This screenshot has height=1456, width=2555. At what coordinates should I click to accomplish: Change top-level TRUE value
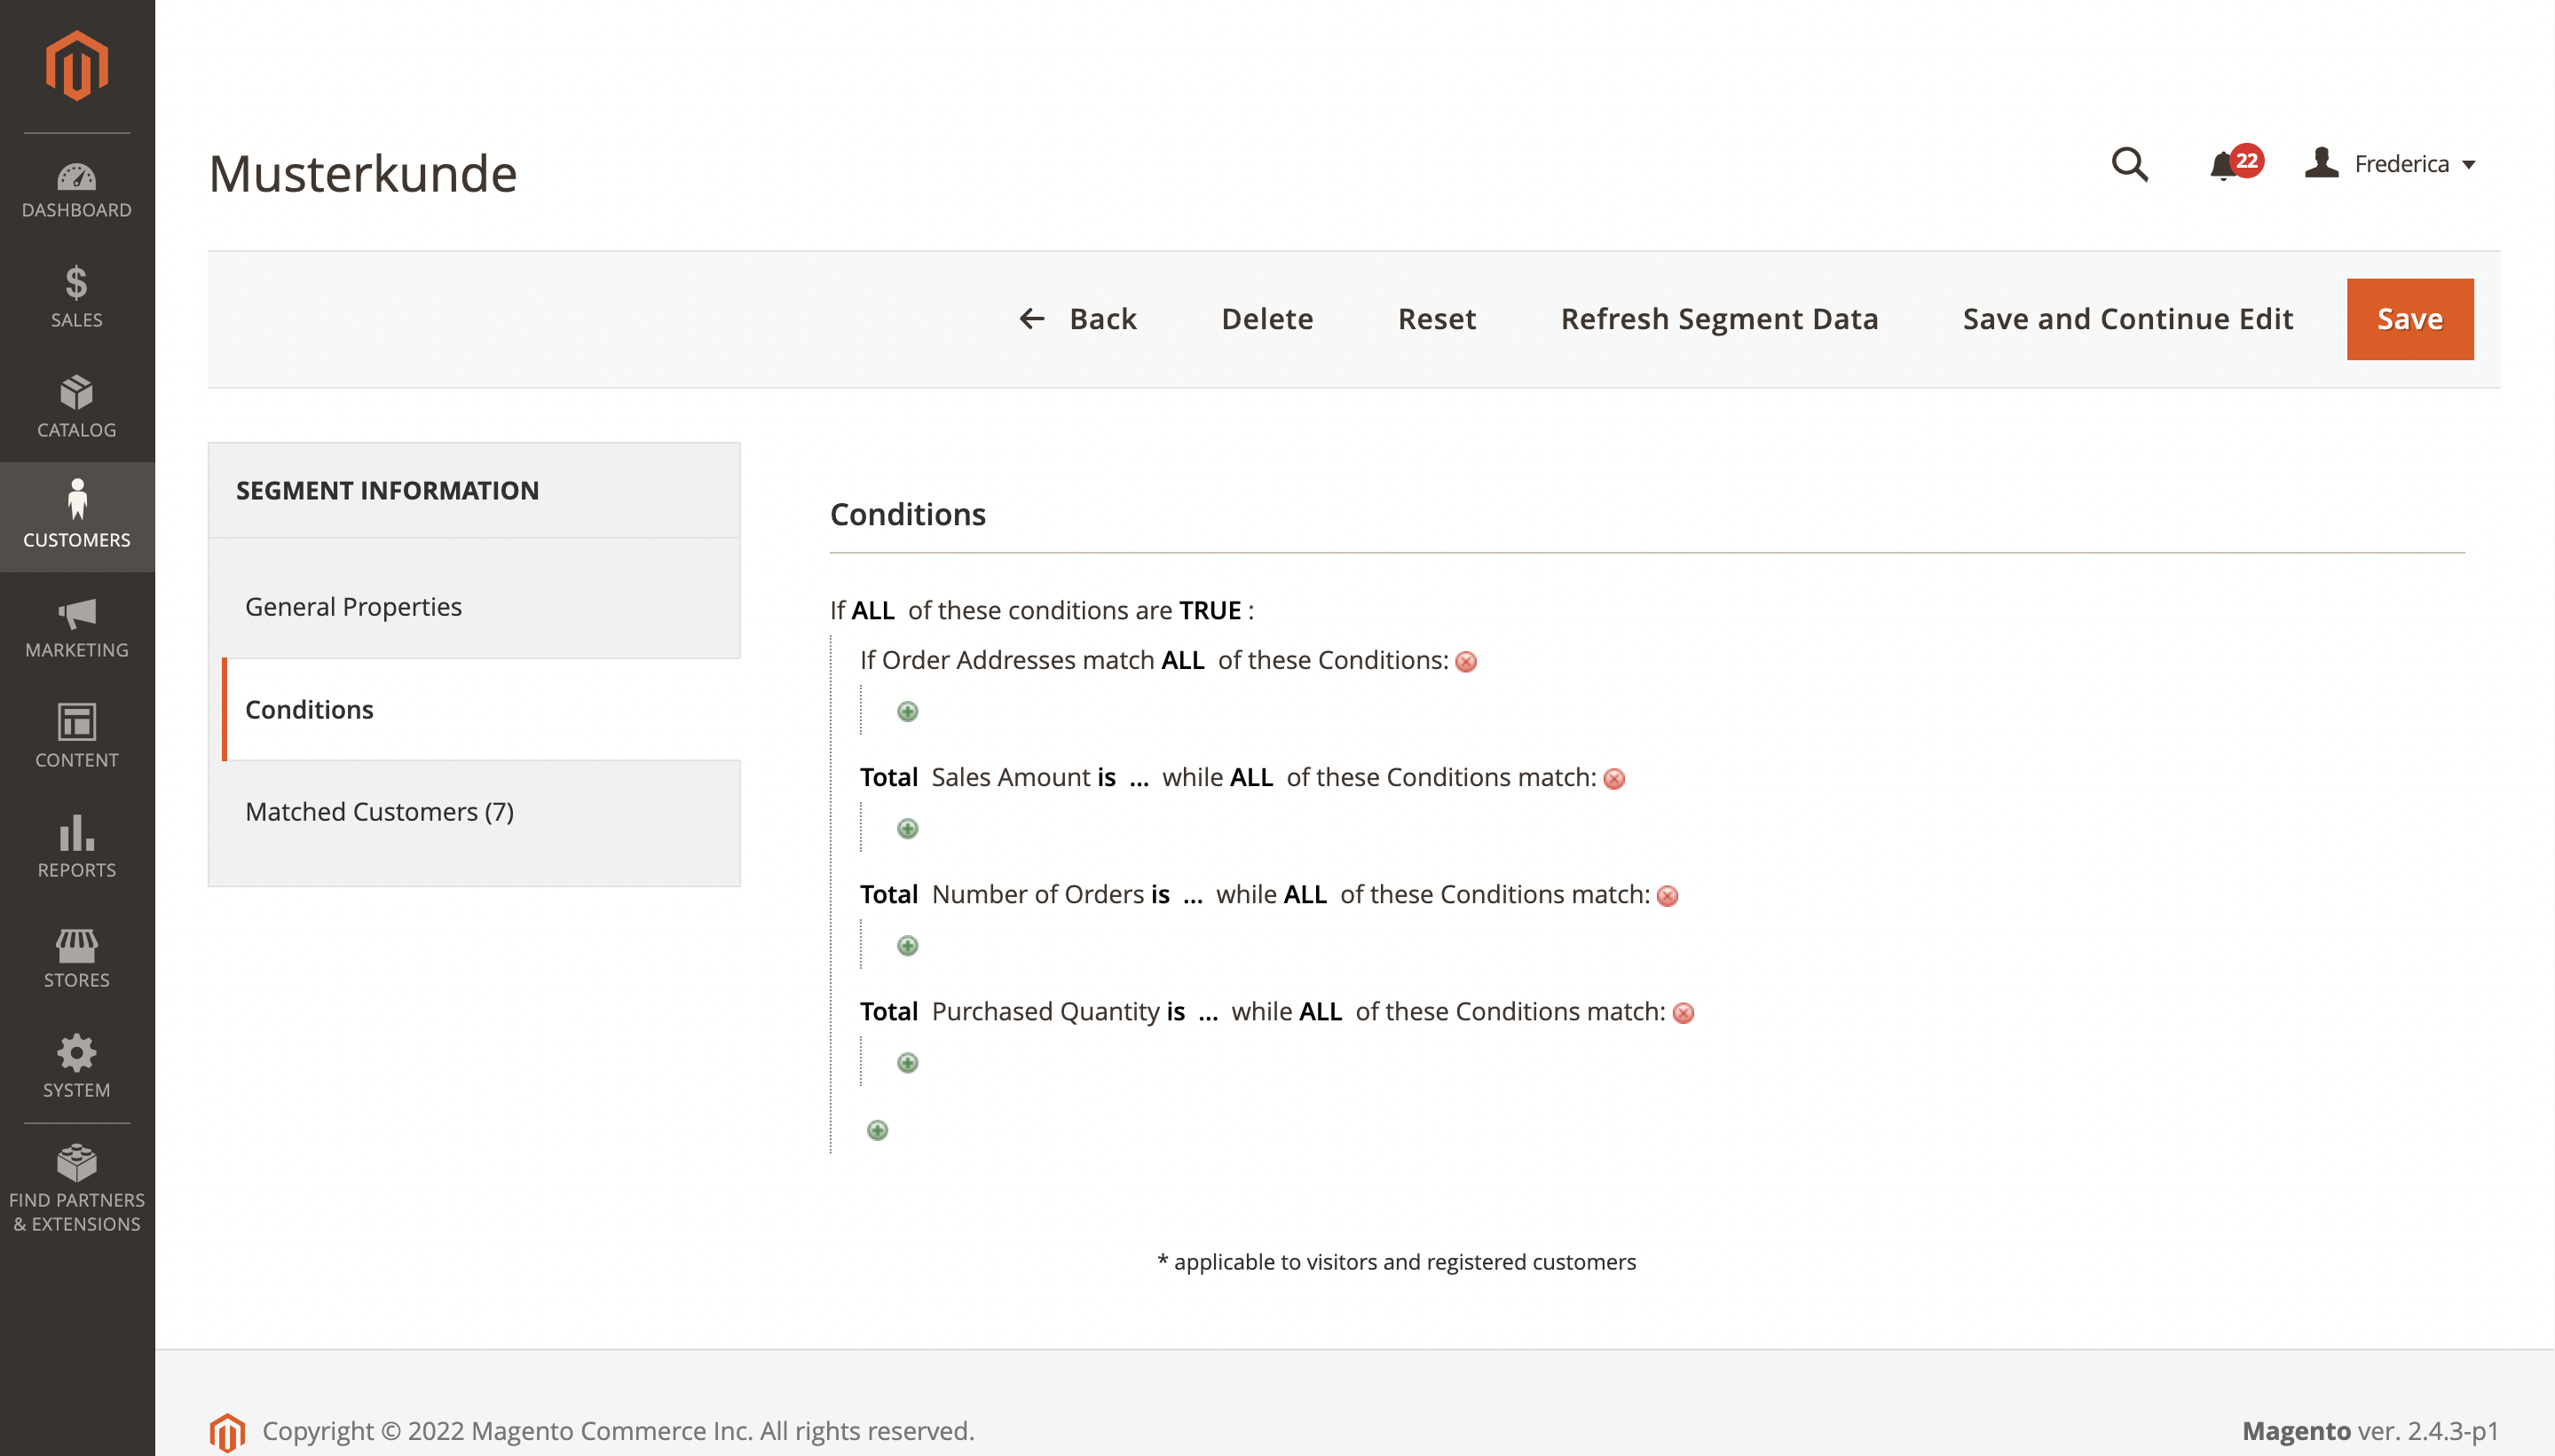tap(1210, 611)
